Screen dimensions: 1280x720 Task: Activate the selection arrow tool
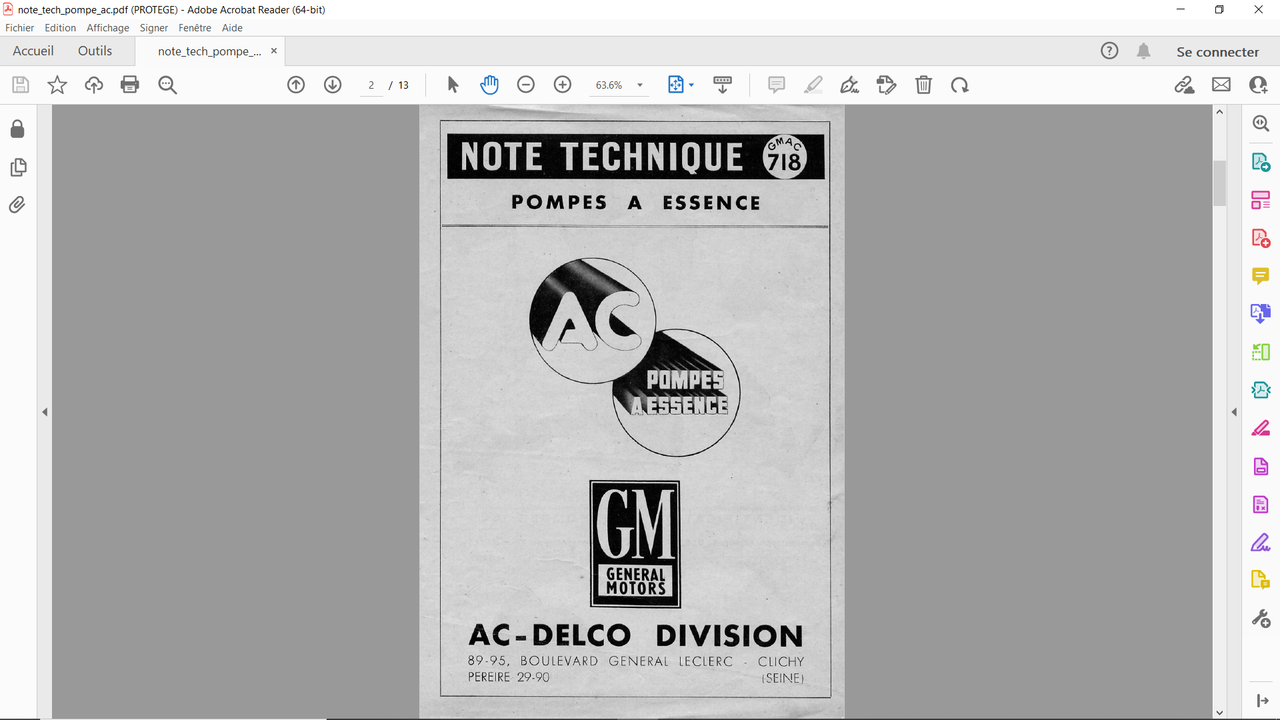pos(453,85)
